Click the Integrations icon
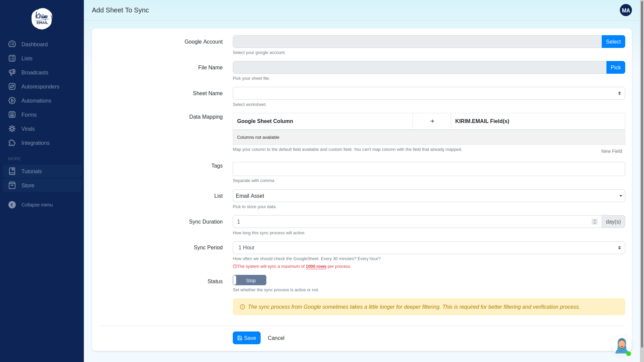The height and width of the screenshot is (362, 644). (x=12, y=143)
